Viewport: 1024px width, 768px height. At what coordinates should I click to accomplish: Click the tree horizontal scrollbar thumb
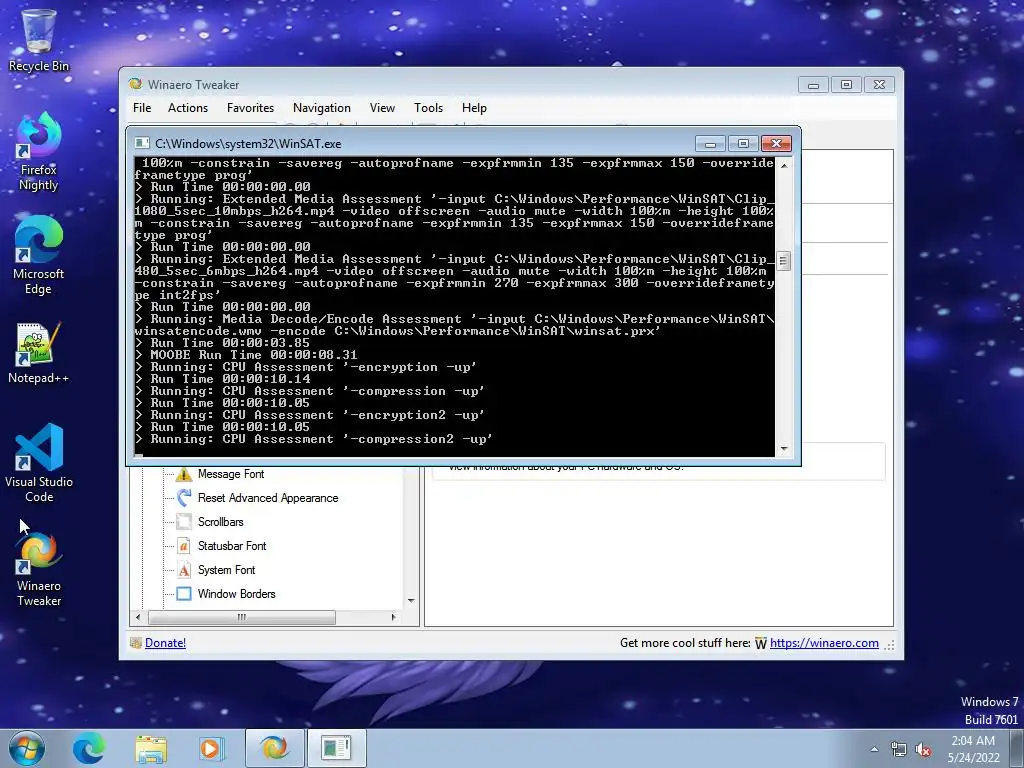point(242,617)
